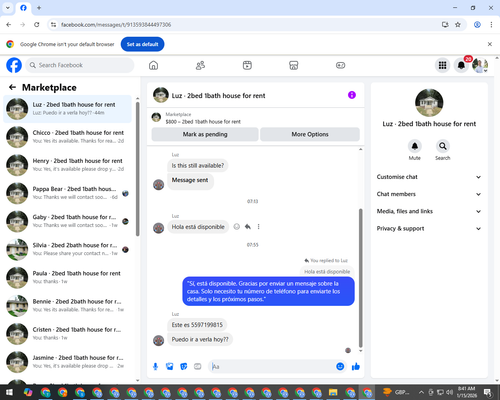The height and width of the screenshot is (400, 500).
Task: Choose a sticker icon in composer
Action: coord(184,367)
